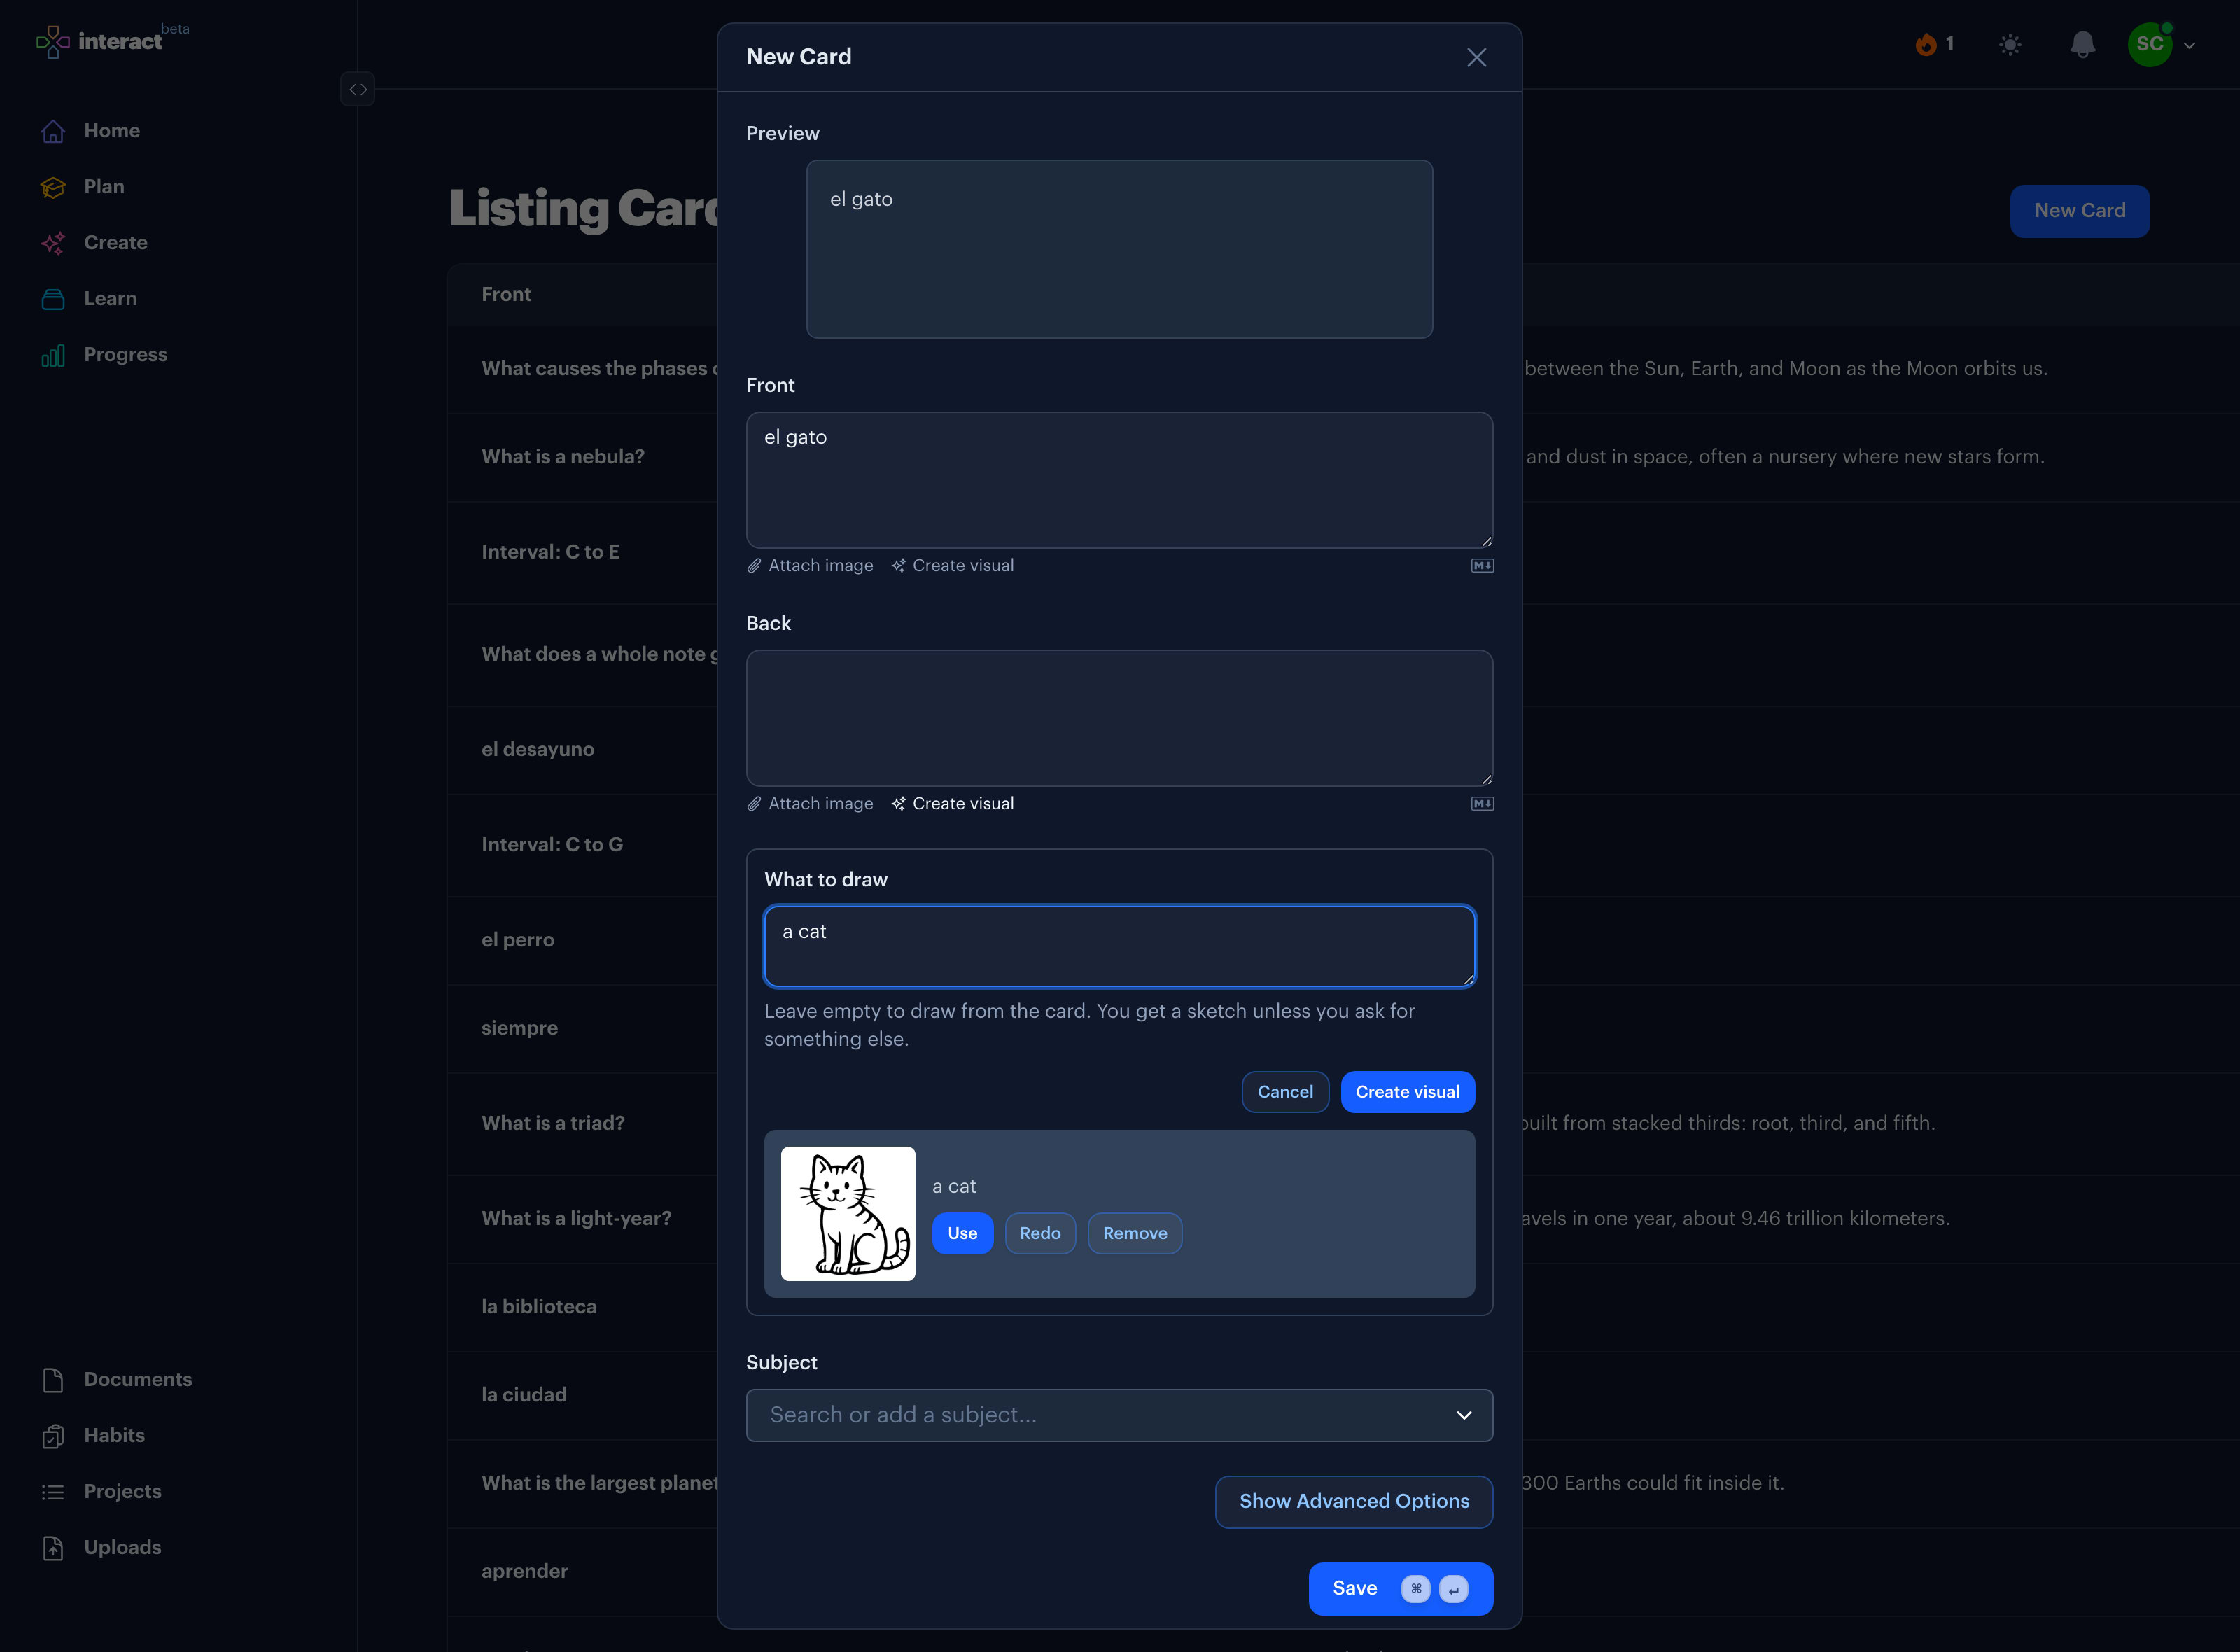Toggle Markdown icon under the Front field
2240x1652 pixels.
(x=1482, y=566)
